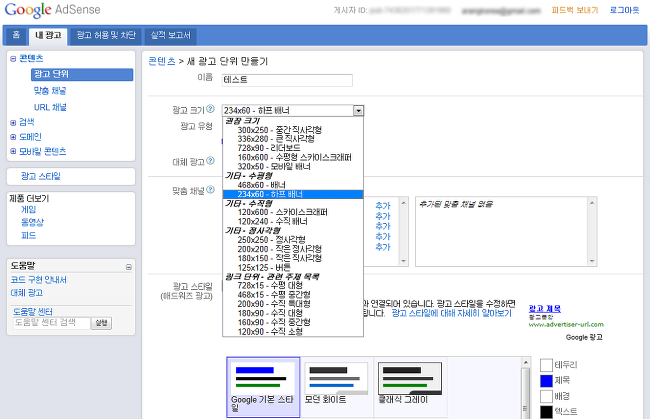This screenshot has height=419, width=650.
Task: Click 피드백 보내기 link
Action: (x=575, y=10)
